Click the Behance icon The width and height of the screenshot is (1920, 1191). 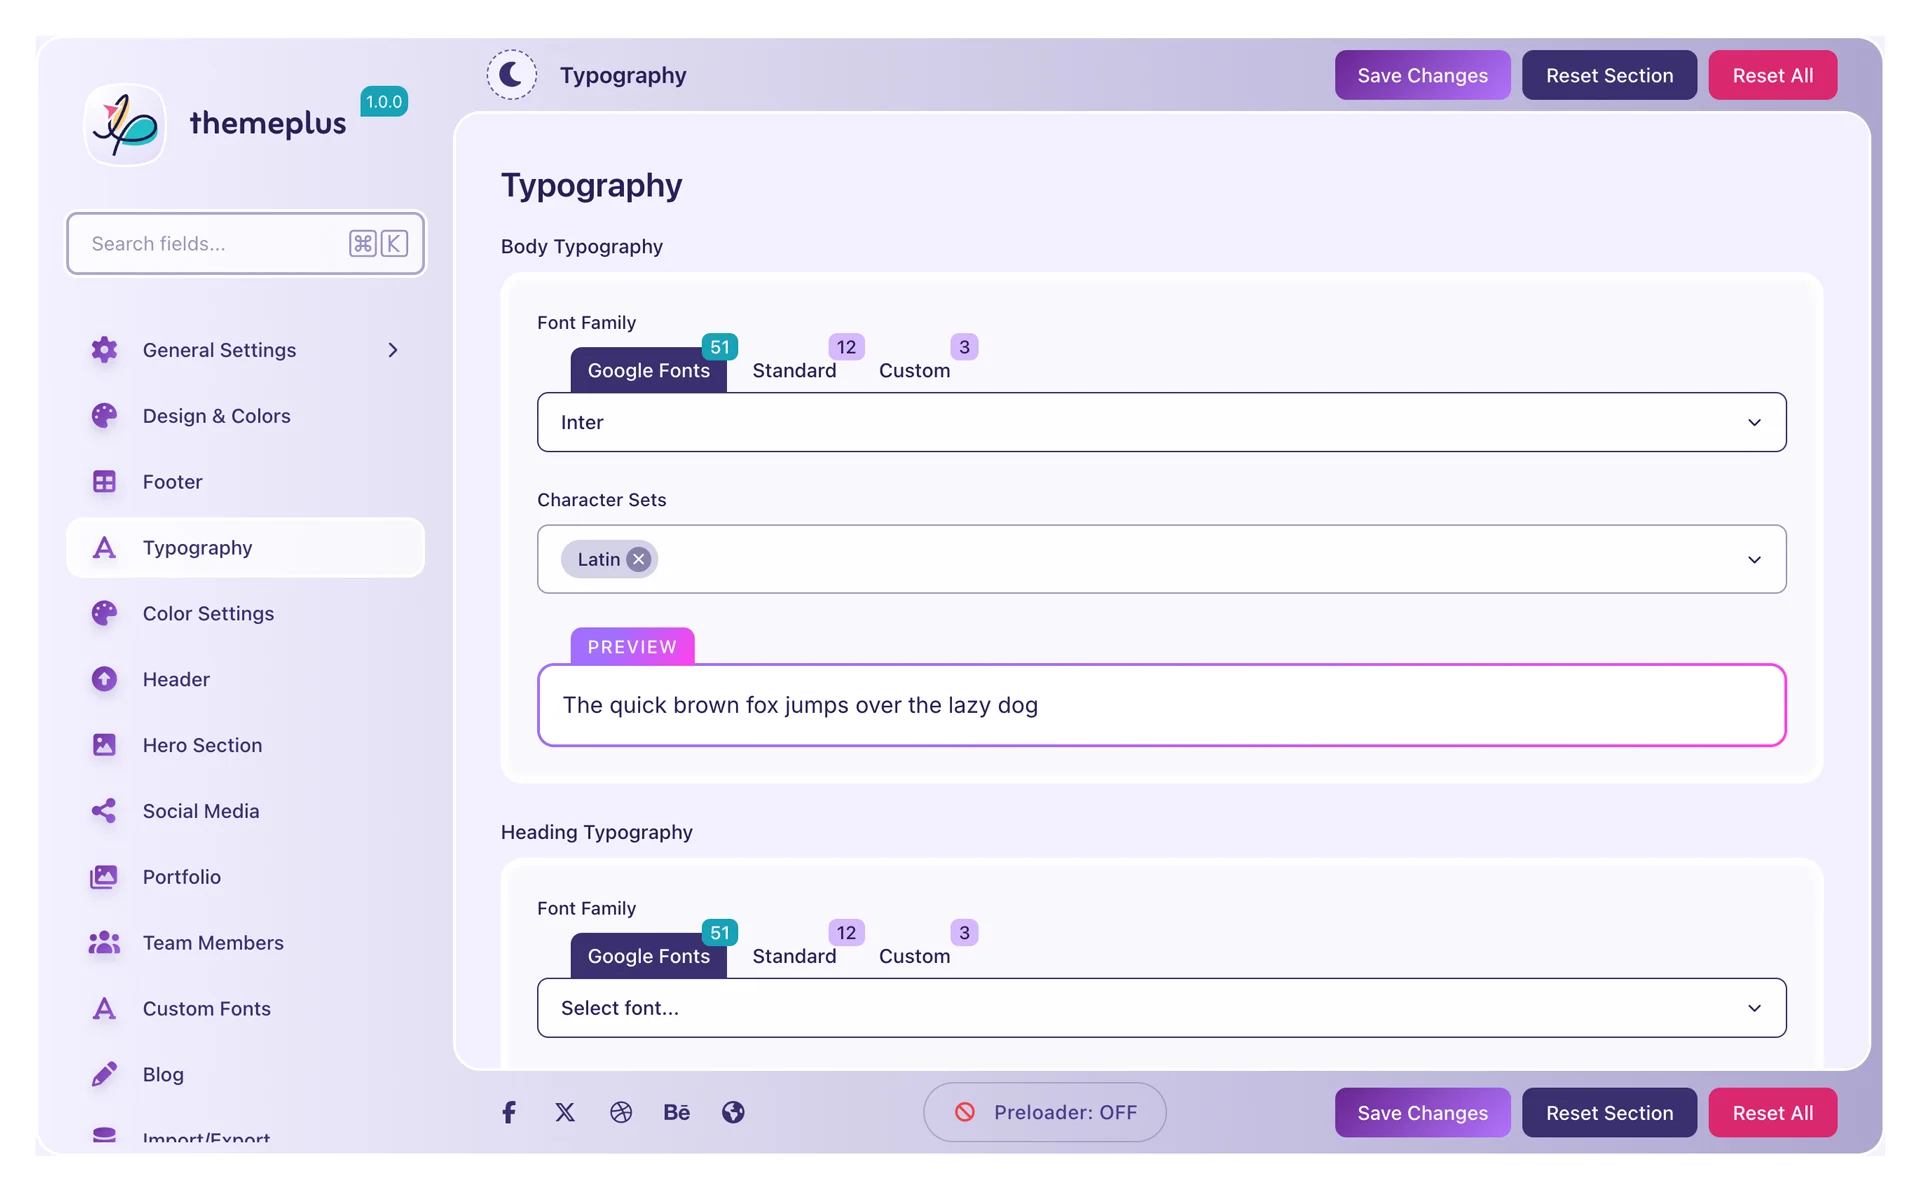677,1112
